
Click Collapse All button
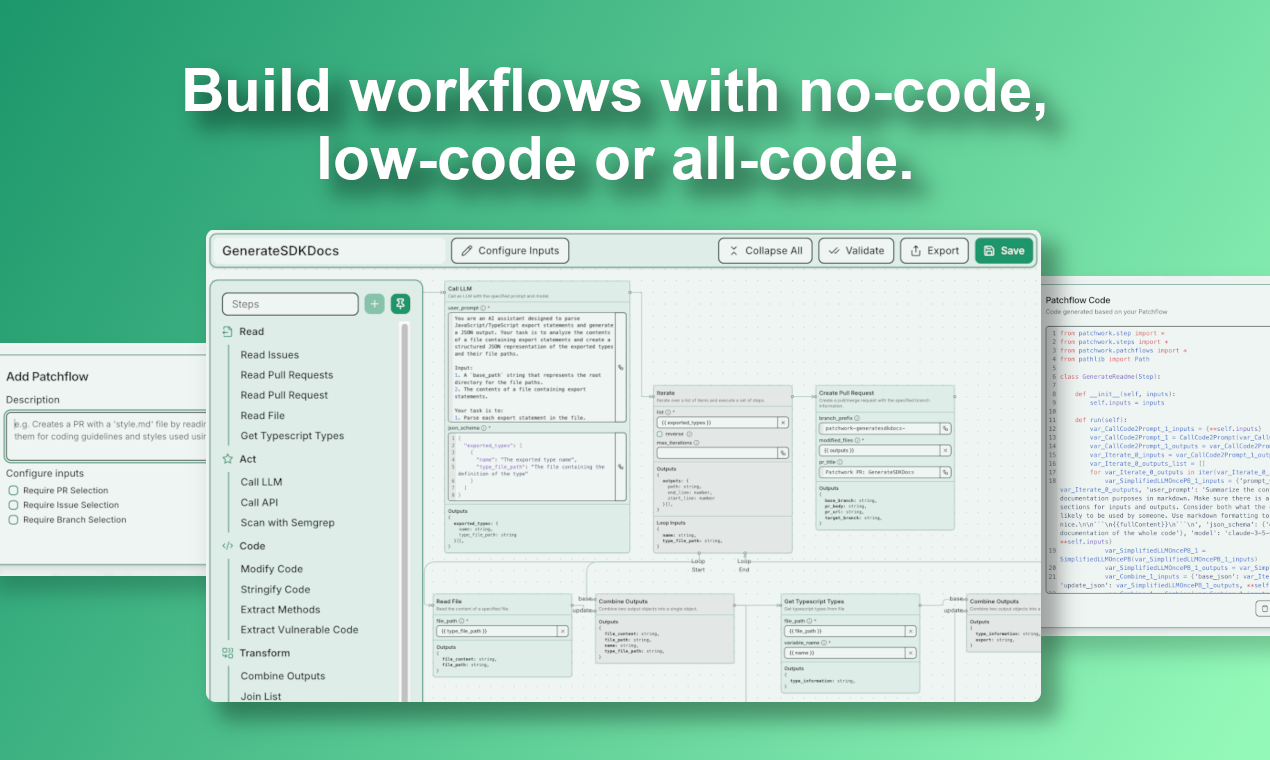coord(765,251)
